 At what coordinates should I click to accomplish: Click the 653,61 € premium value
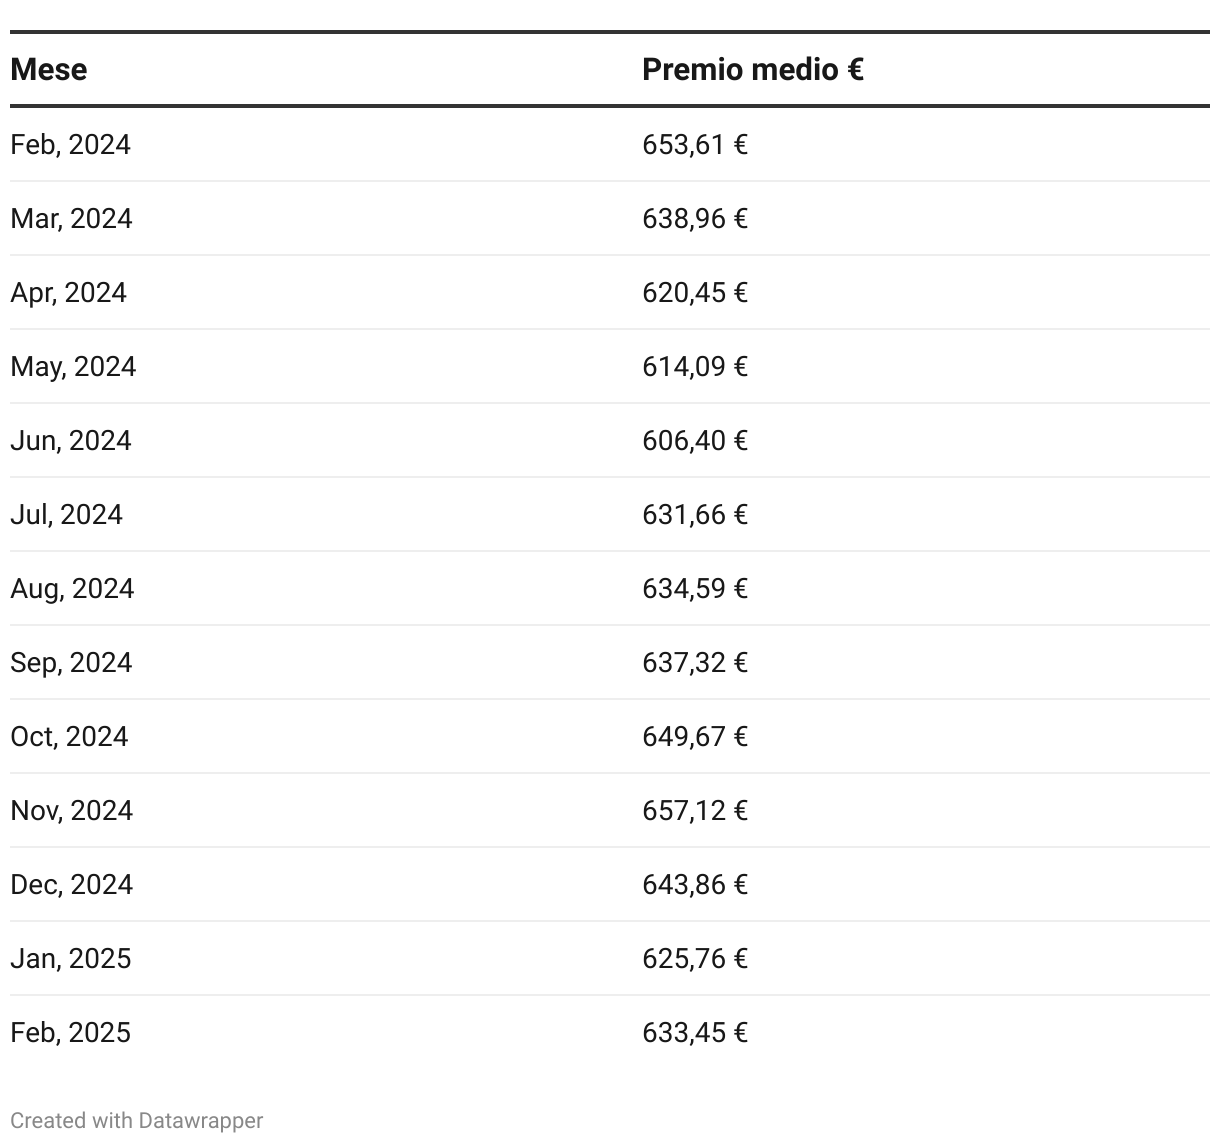[695, 145]
